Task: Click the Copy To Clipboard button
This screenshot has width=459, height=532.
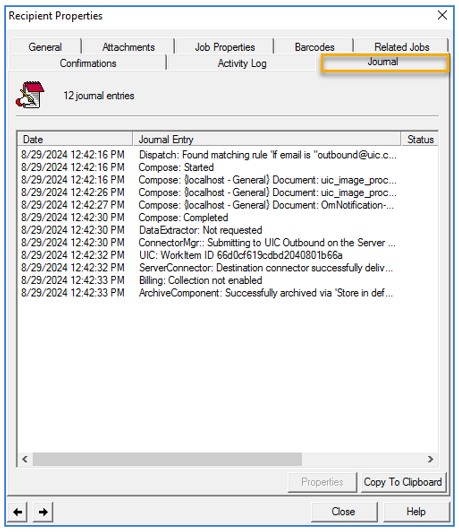Action: click(403, 482)
